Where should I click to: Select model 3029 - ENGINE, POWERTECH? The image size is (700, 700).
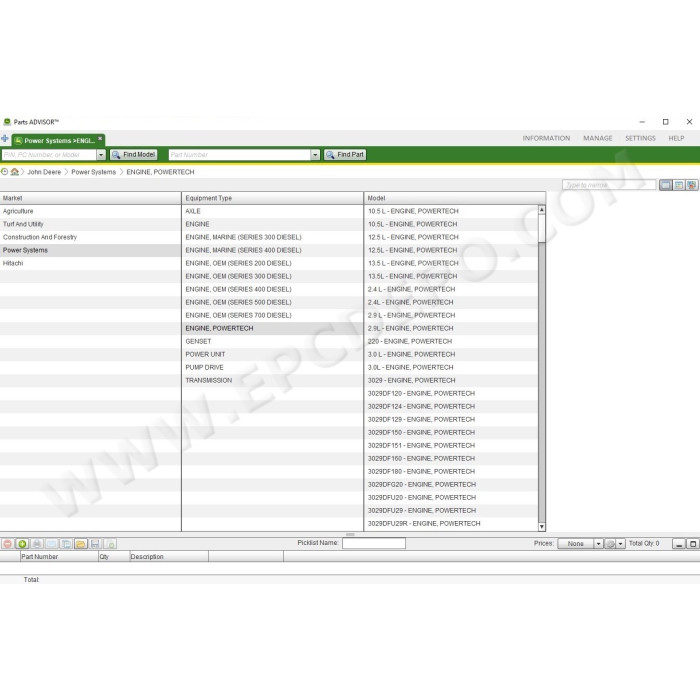451,380
